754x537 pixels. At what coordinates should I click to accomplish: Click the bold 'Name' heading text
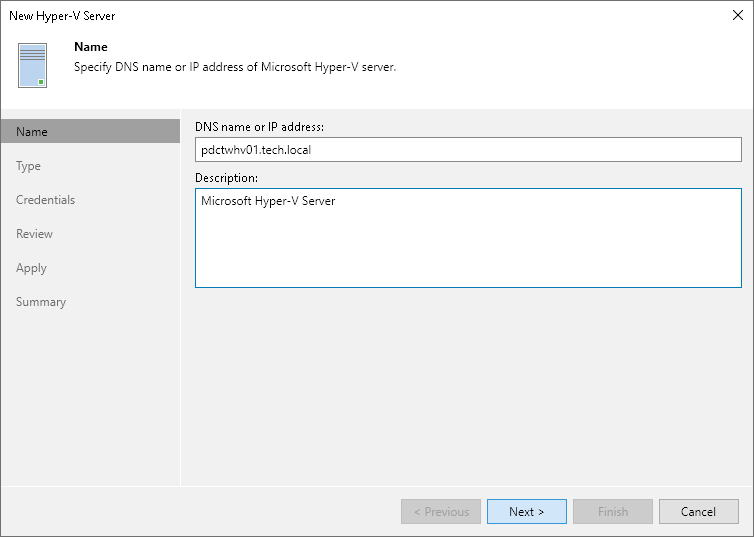point(91,47)
